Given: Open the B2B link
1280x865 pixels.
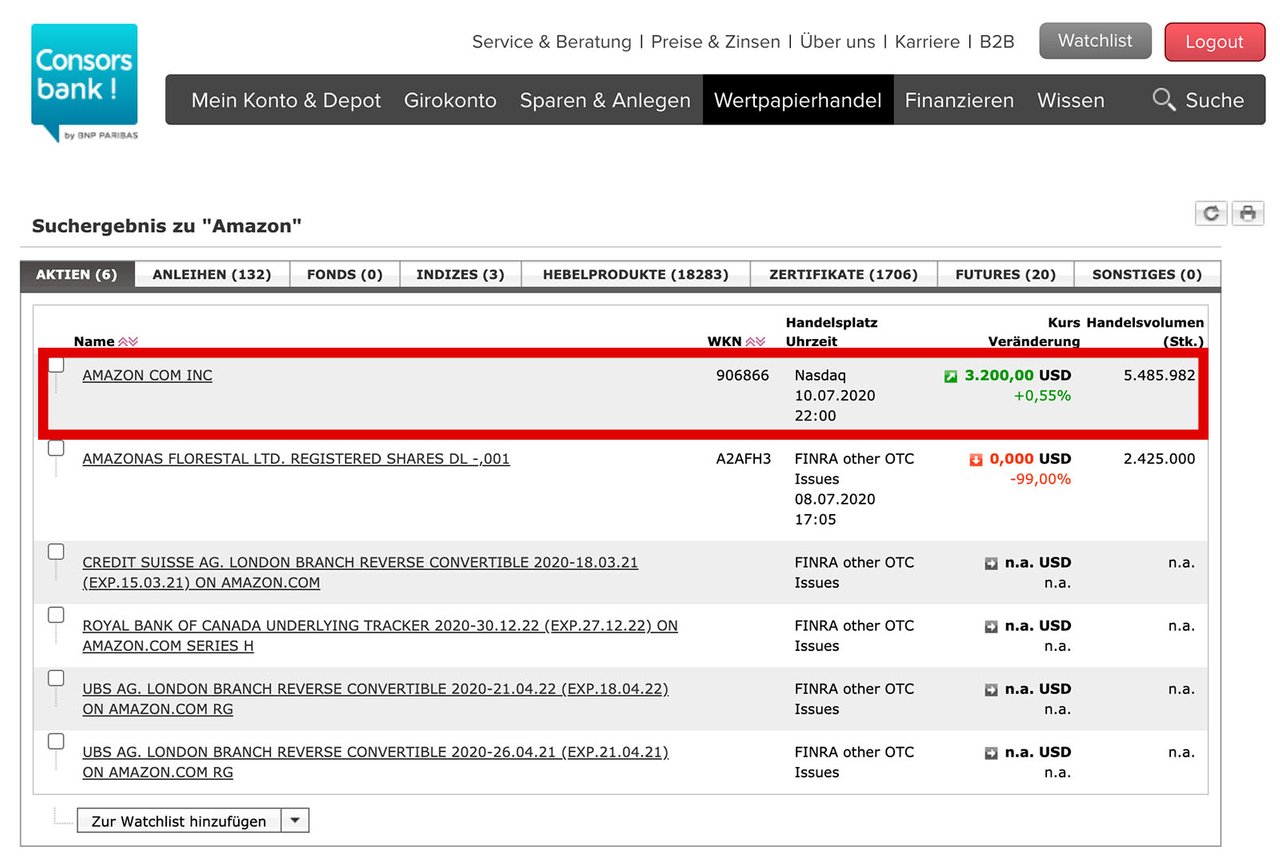Looking at the screenshot, I should [997, 42].
